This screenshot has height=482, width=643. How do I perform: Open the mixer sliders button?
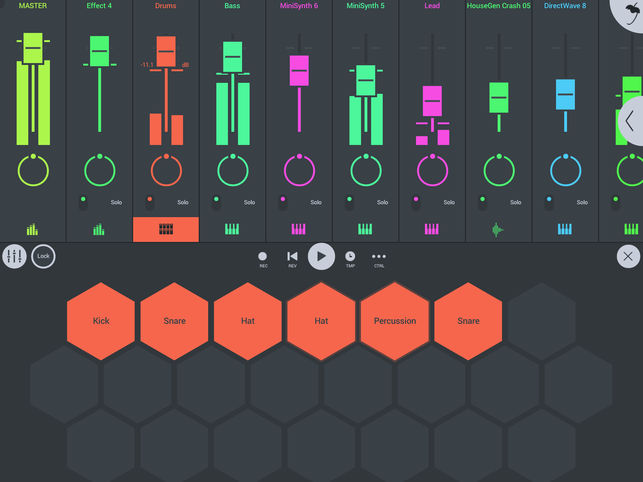click(14, 256)
